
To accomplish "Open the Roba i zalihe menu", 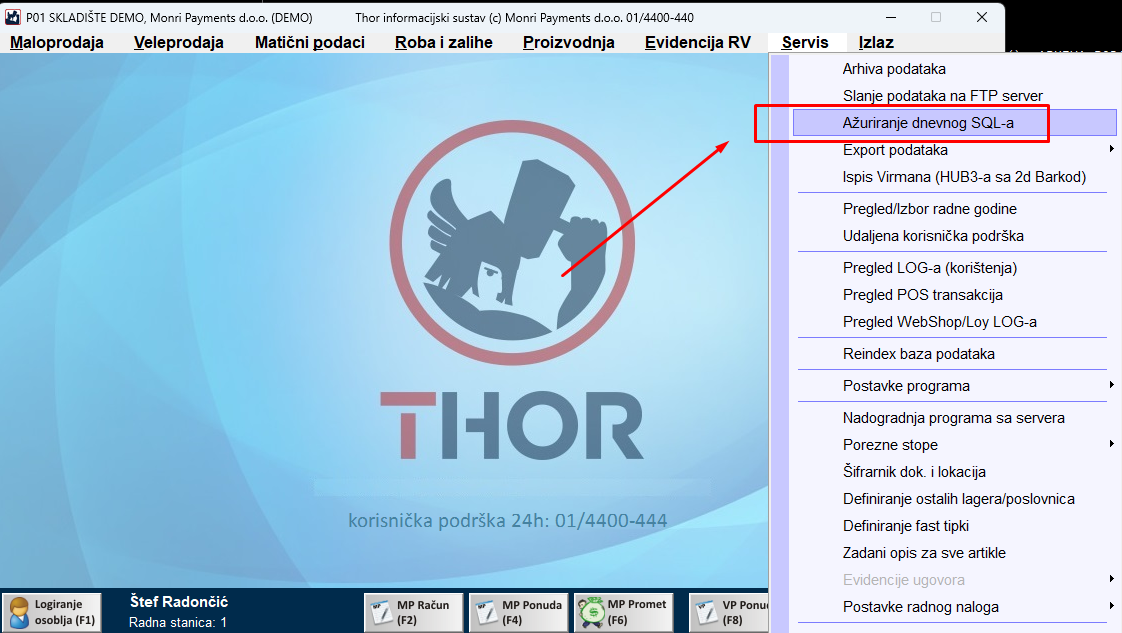I will 444,43.
